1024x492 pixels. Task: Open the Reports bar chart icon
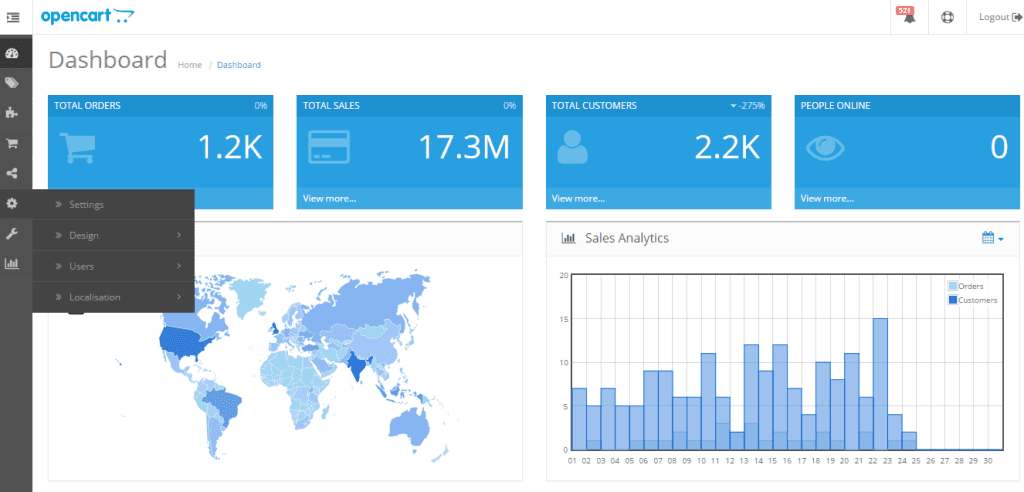[12, 264]
